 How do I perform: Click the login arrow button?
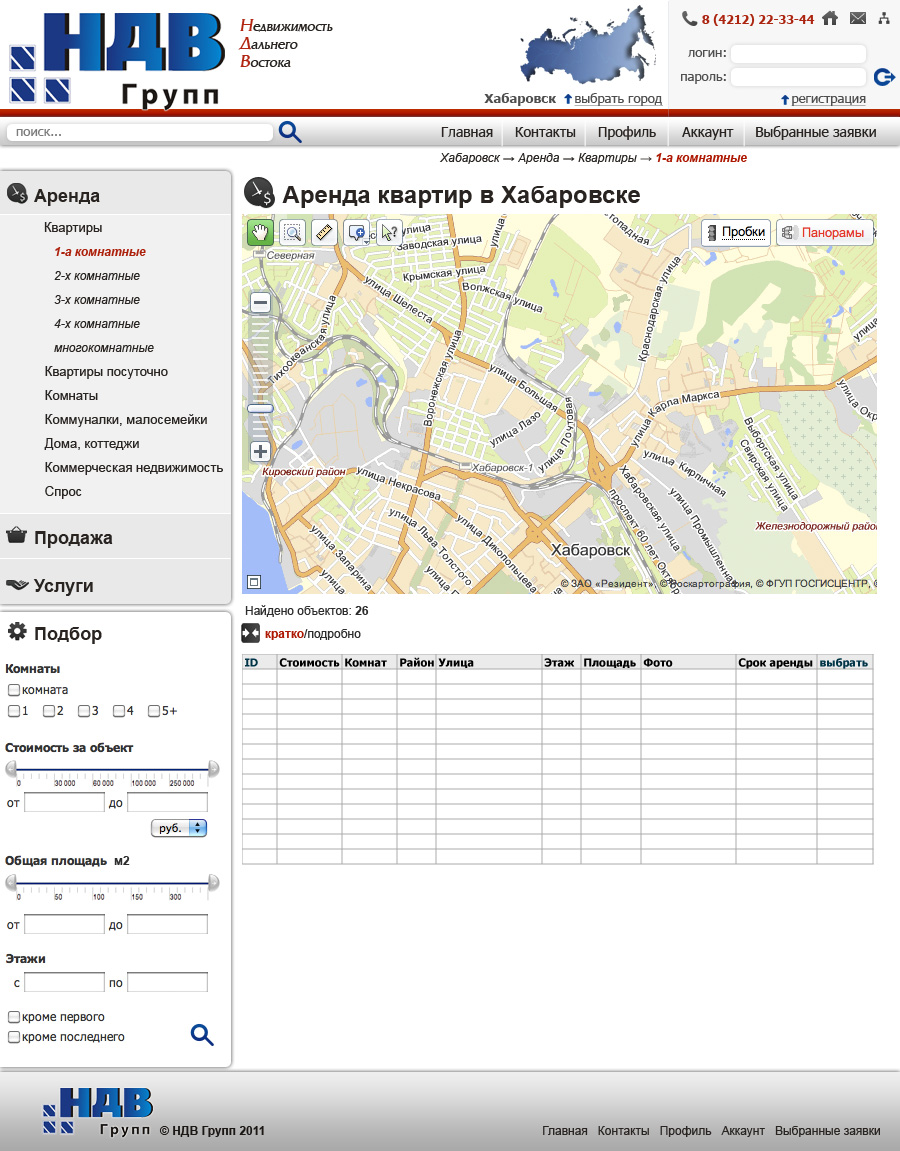point(883,77)
